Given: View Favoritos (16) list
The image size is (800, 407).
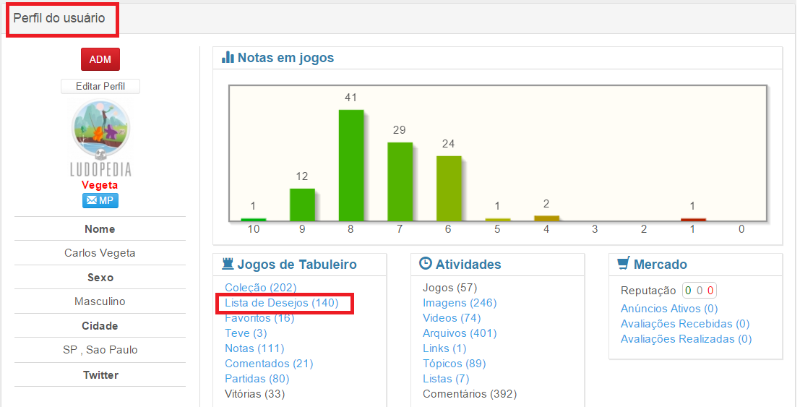Looking at the screenshot, I should click(259, 318).
